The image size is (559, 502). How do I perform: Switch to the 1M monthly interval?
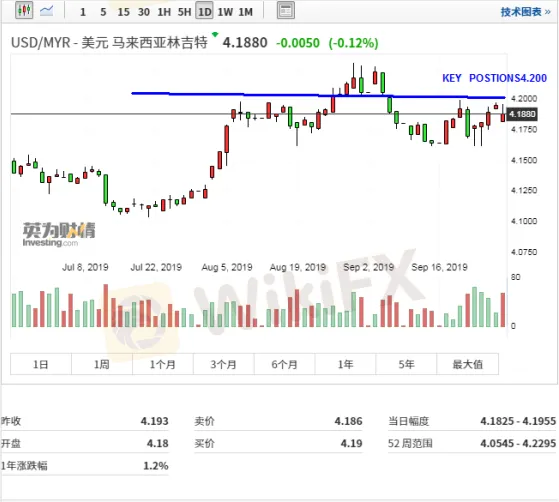pos(246,12)
